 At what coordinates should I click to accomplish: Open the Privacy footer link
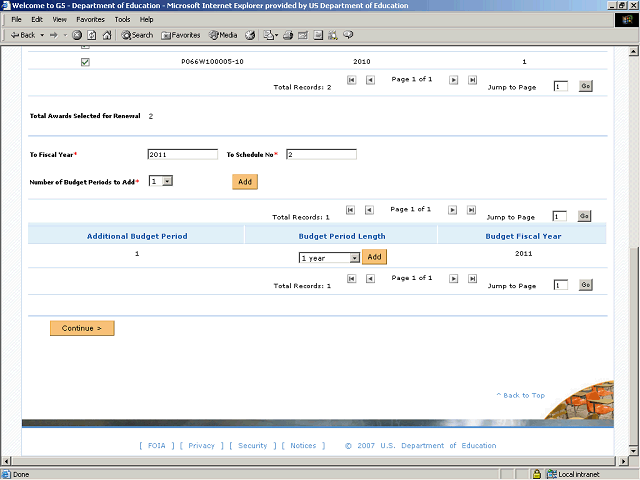tap(201, 445)
